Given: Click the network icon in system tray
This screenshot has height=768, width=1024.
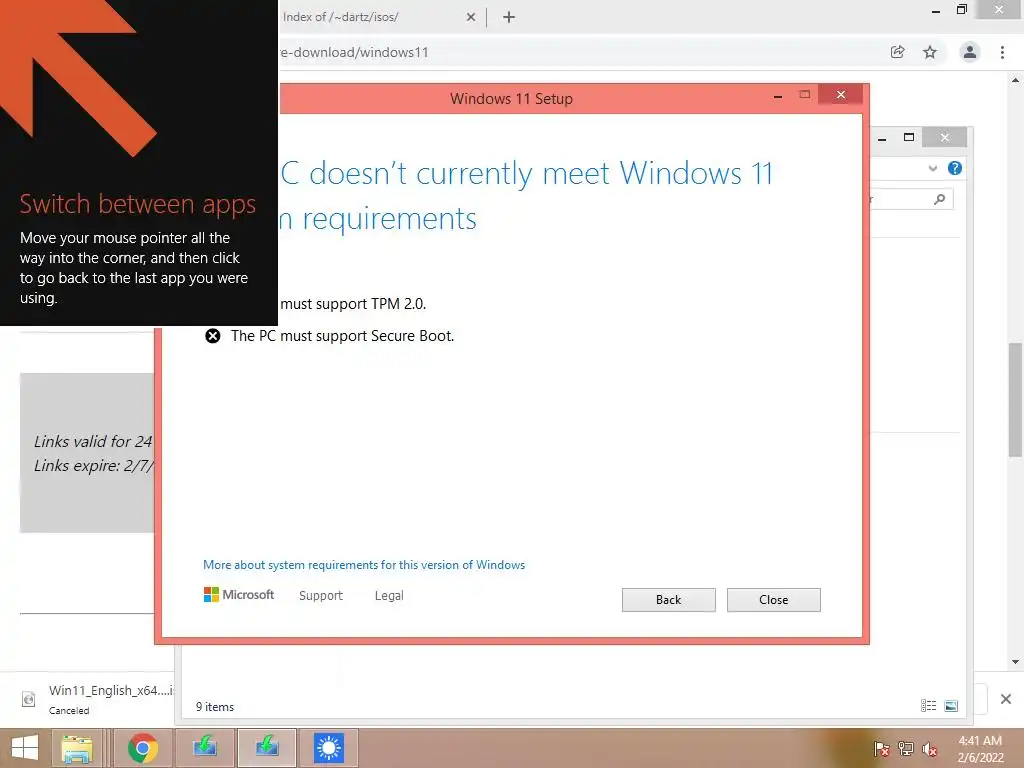Looking at the screenshot, I should pyautogui.click(x=906, y=748).
